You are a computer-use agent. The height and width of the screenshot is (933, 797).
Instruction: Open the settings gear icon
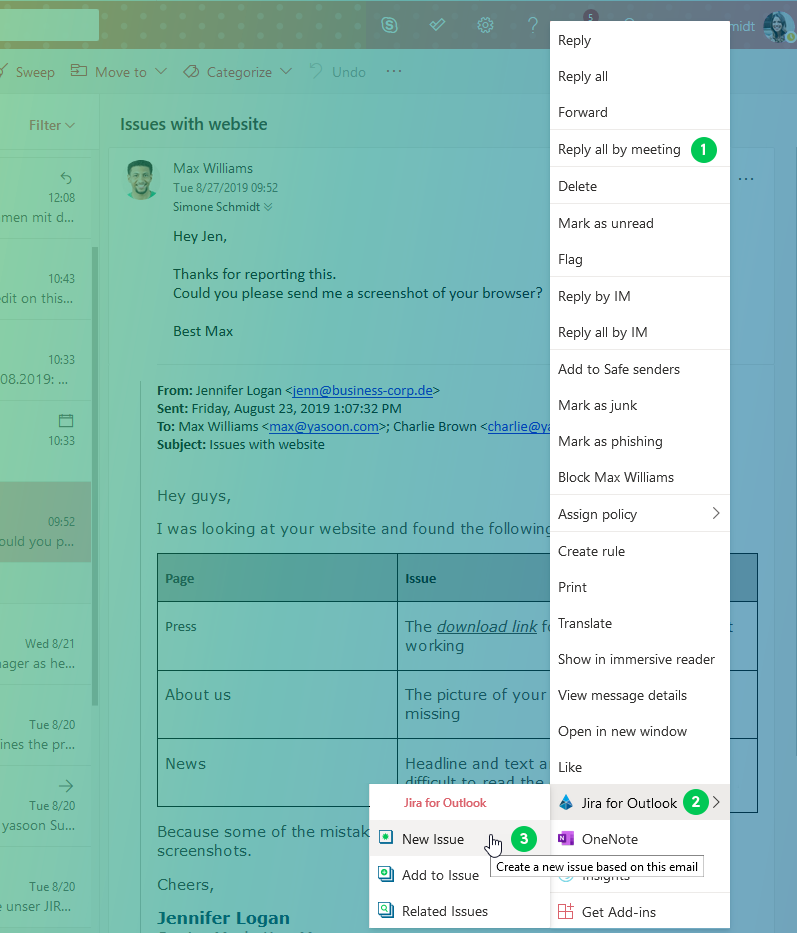(x=485, y=25)
